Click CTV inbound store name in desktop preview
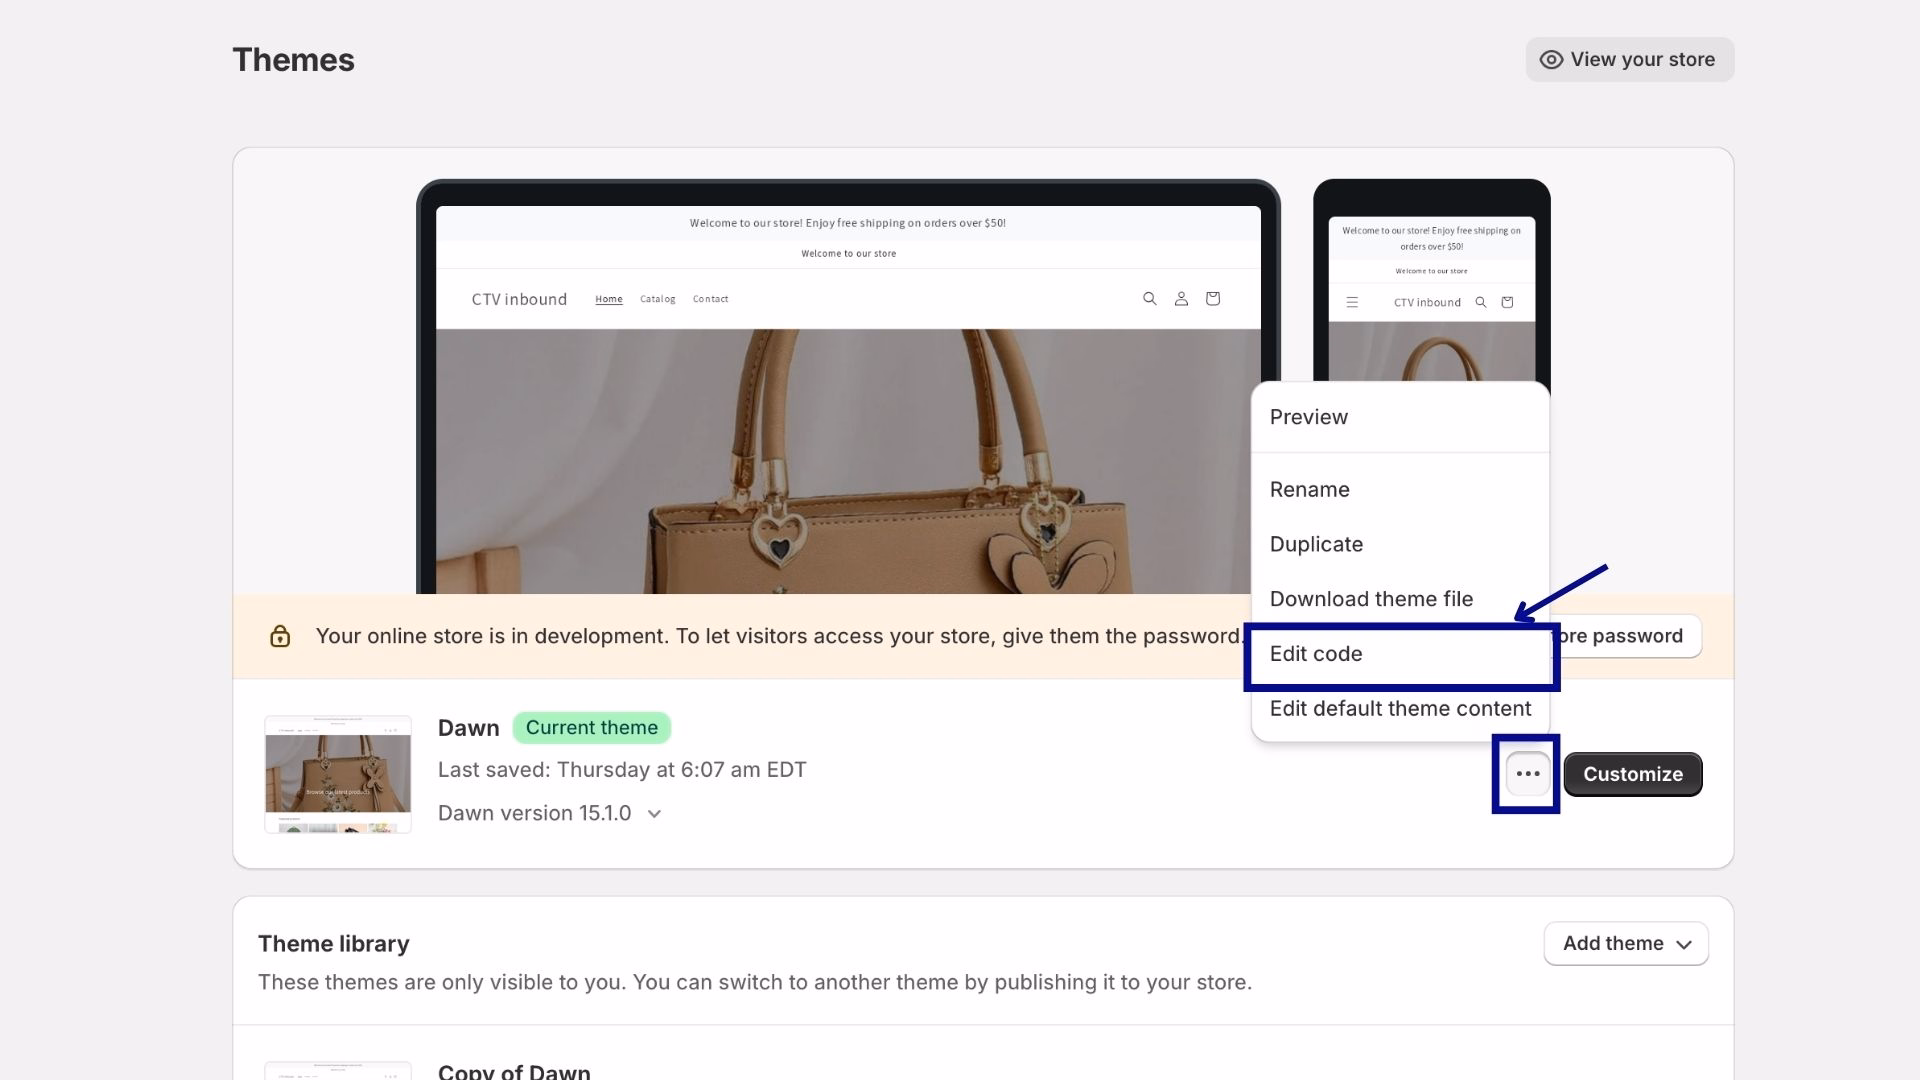1920x1080 pixels. [x=519, y=299]
